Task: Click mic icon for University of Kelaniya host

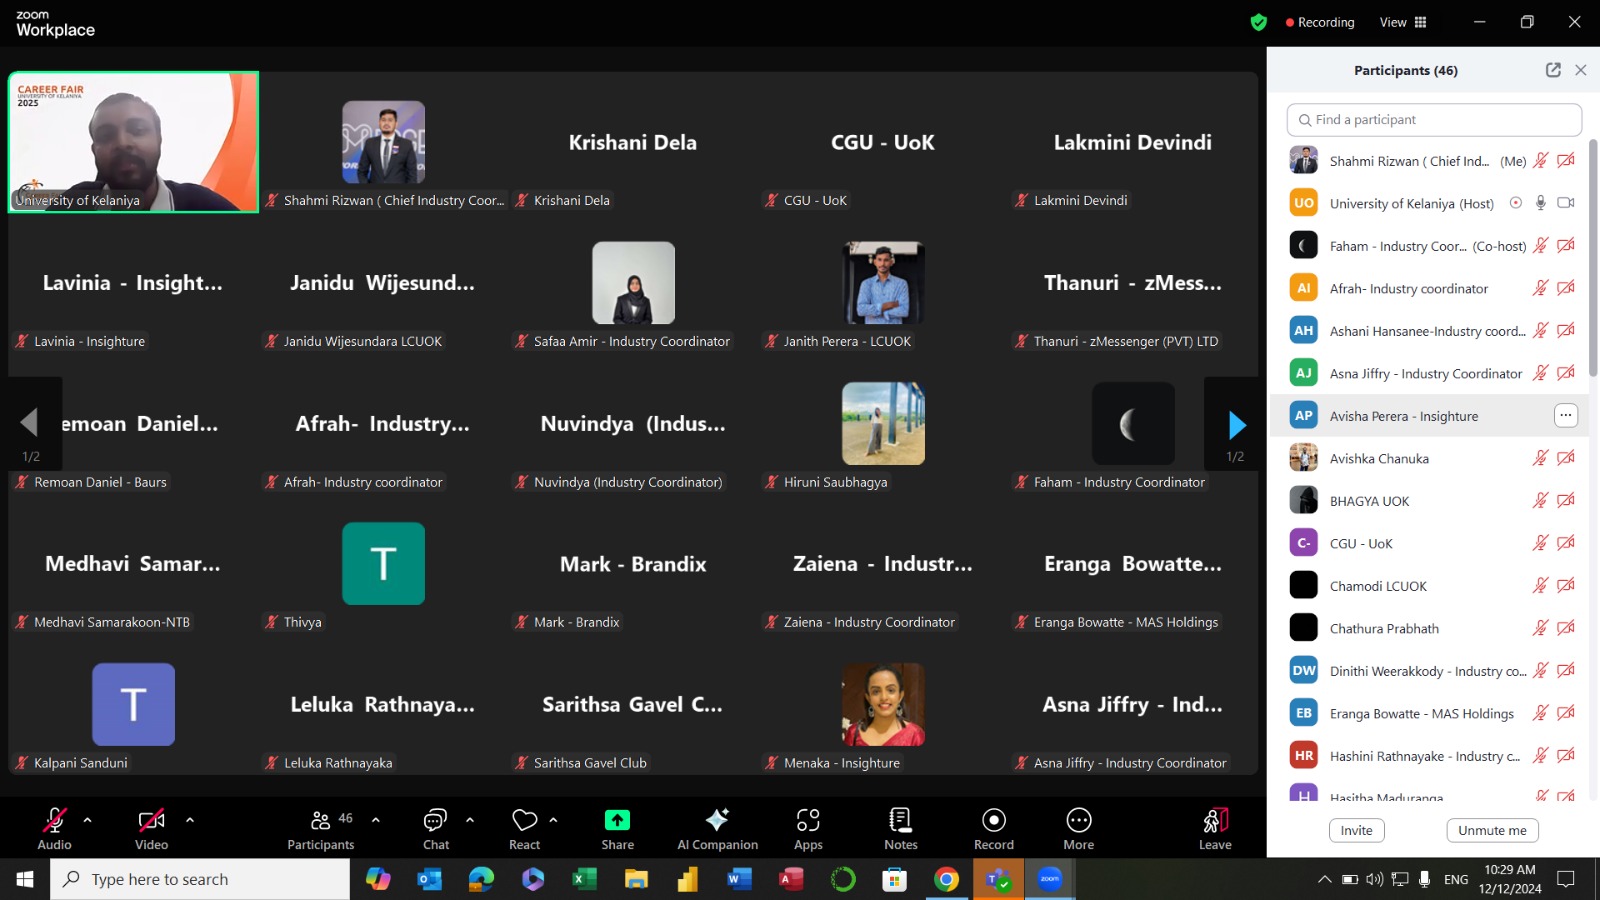Action: 1541,203
